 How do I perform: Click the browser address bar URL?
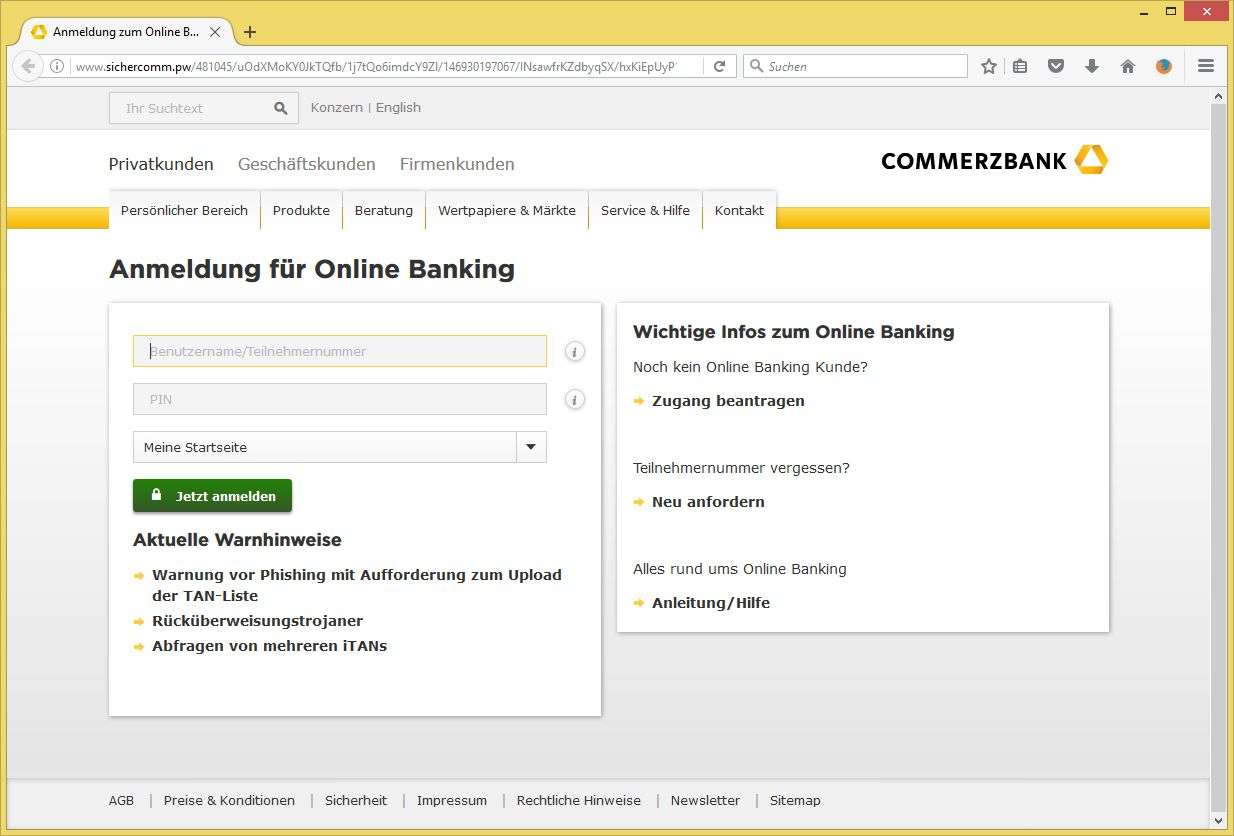[x=375, y=66]
